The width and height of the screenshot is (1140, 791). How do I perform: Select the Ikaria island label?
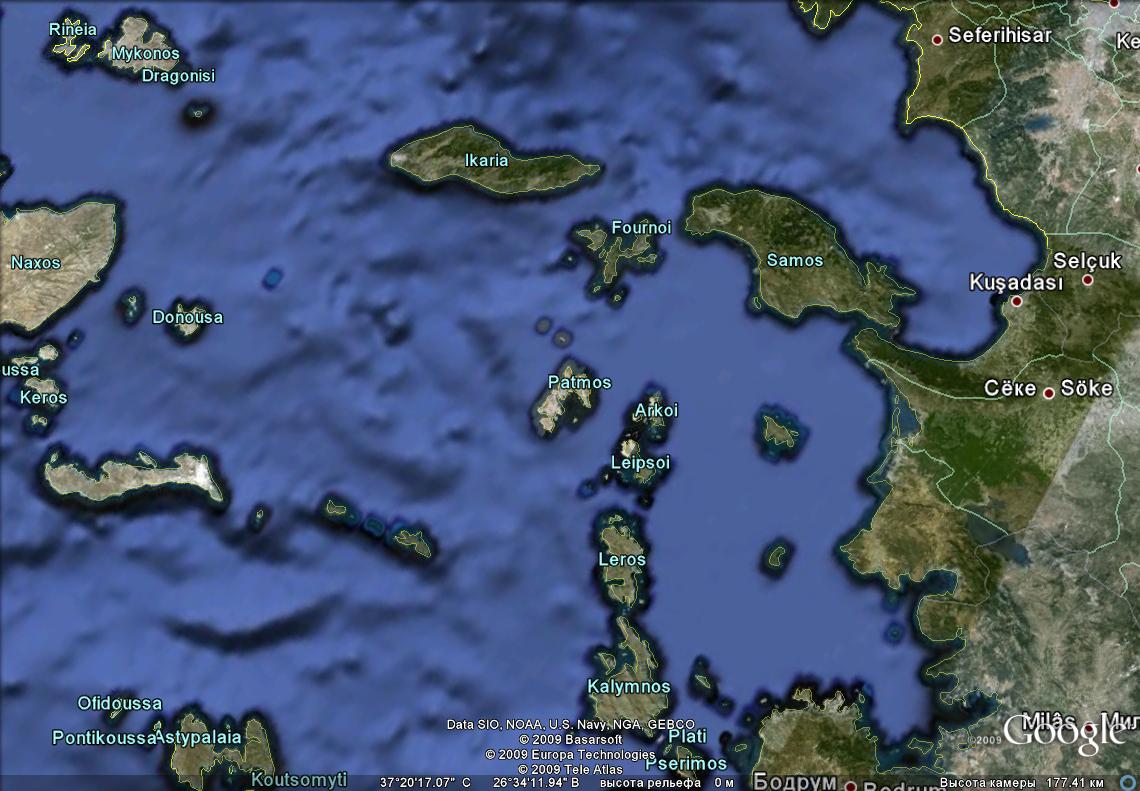[487, 160]
